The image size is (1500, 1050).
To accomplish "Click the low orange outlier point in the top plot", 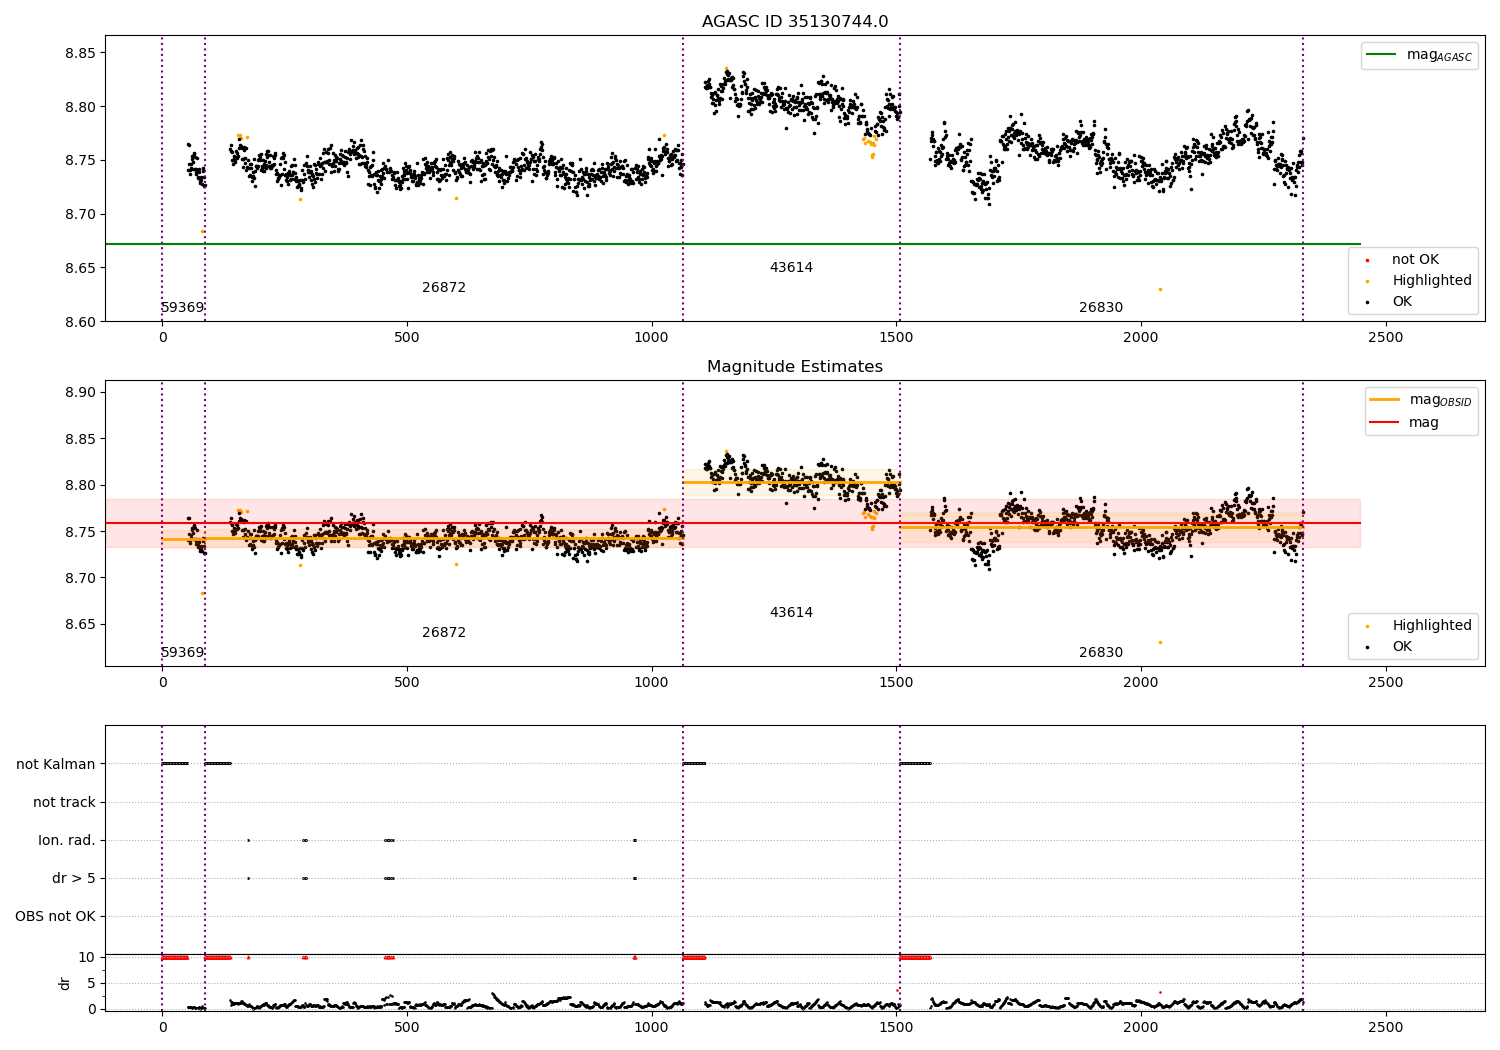I will pos(1160,289).
